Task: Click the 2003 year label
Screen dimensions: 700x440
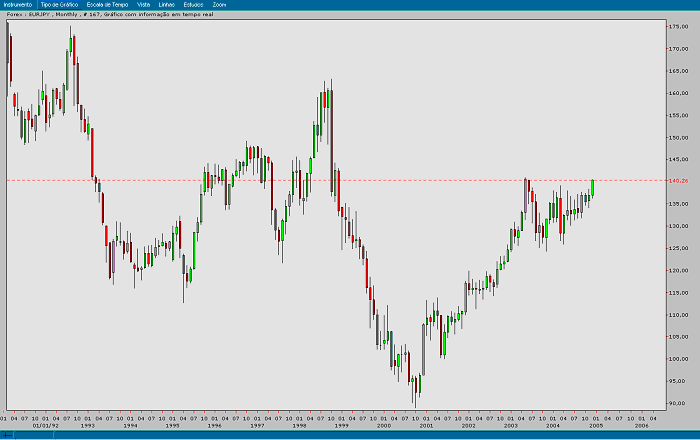Action: (x=511, y=426)
